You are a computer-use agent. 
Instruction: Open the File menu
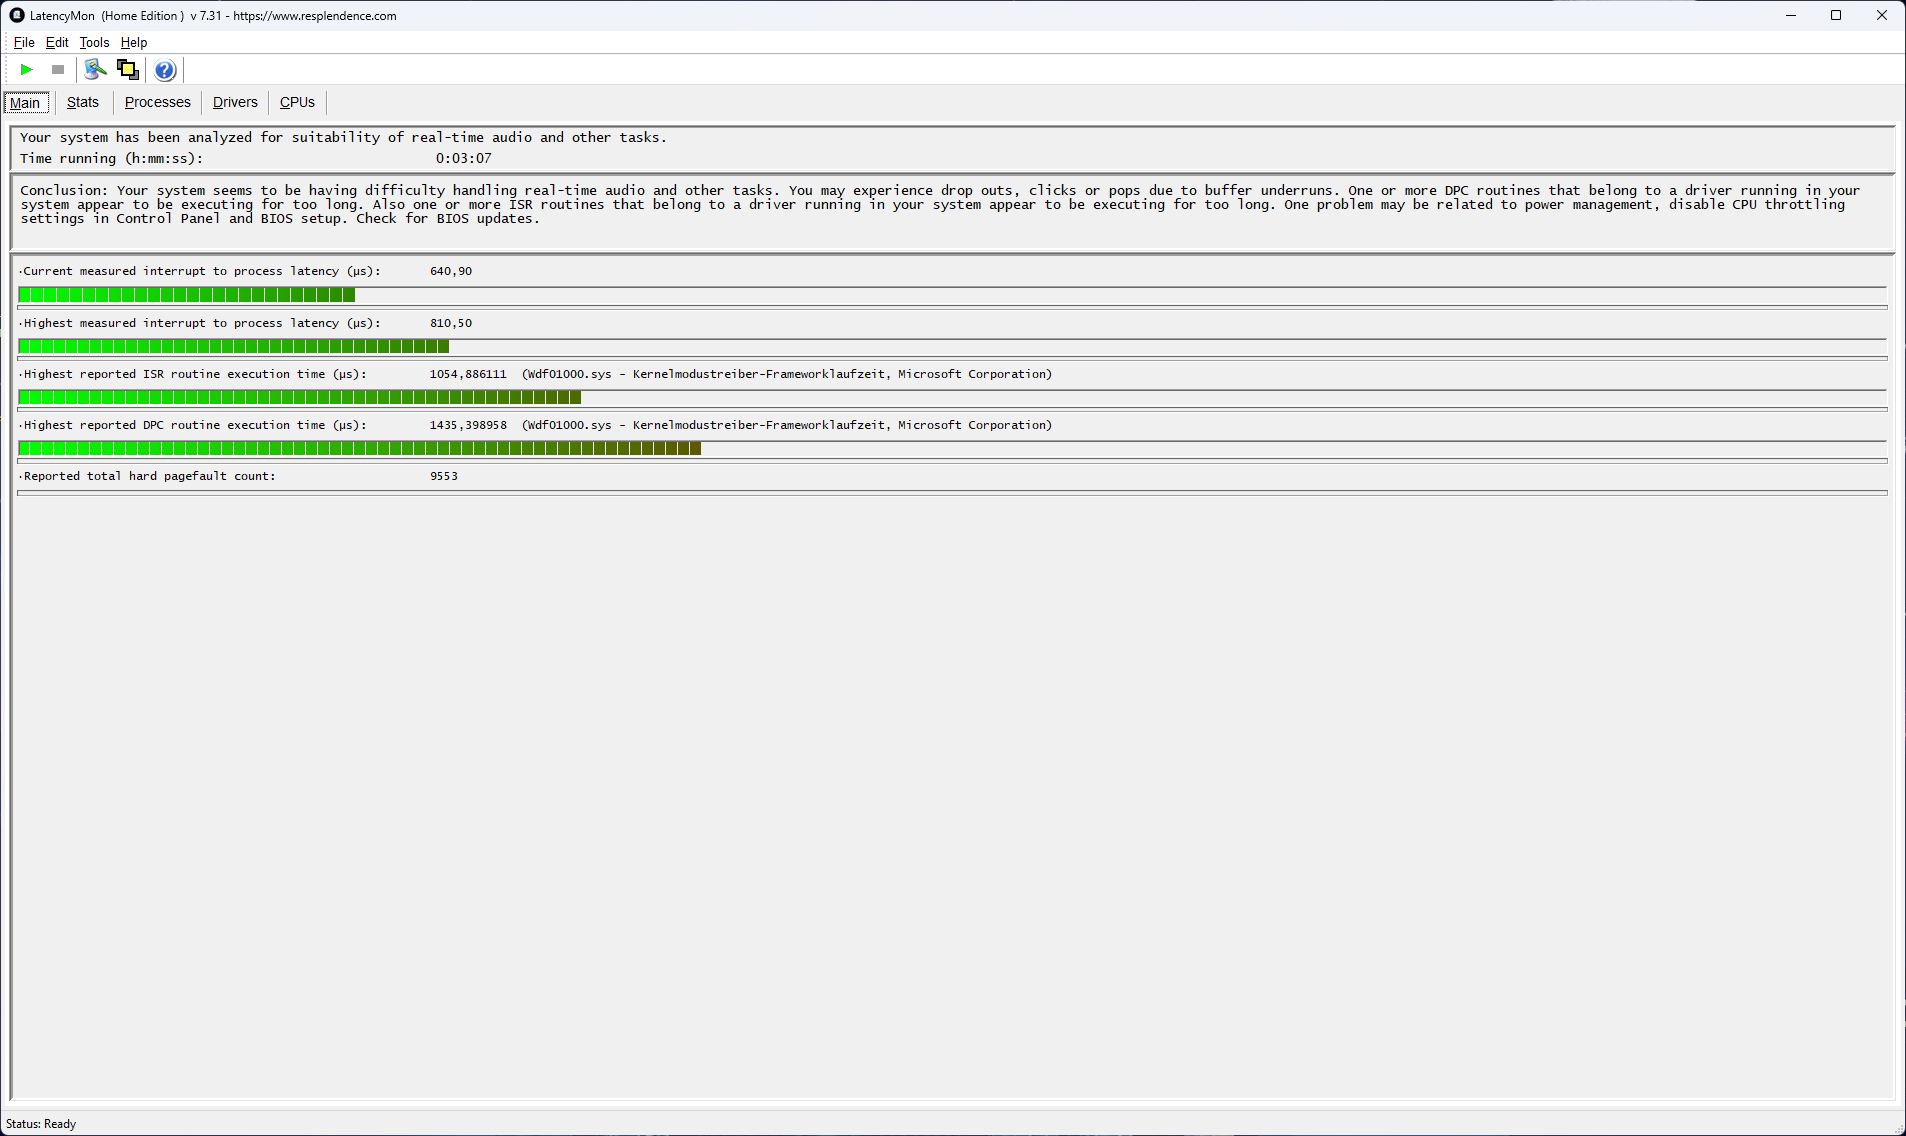(24, 42)
